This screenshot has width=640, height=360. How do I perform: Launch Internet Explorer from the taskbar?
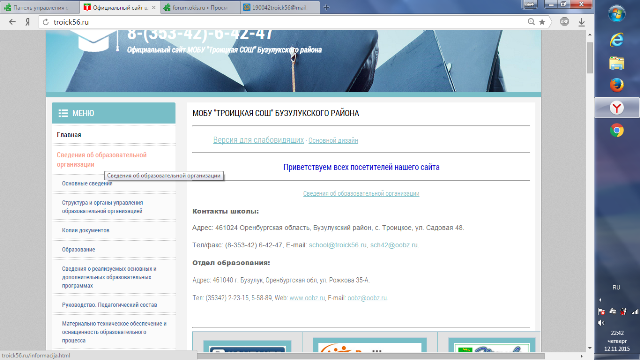point(617,40)
